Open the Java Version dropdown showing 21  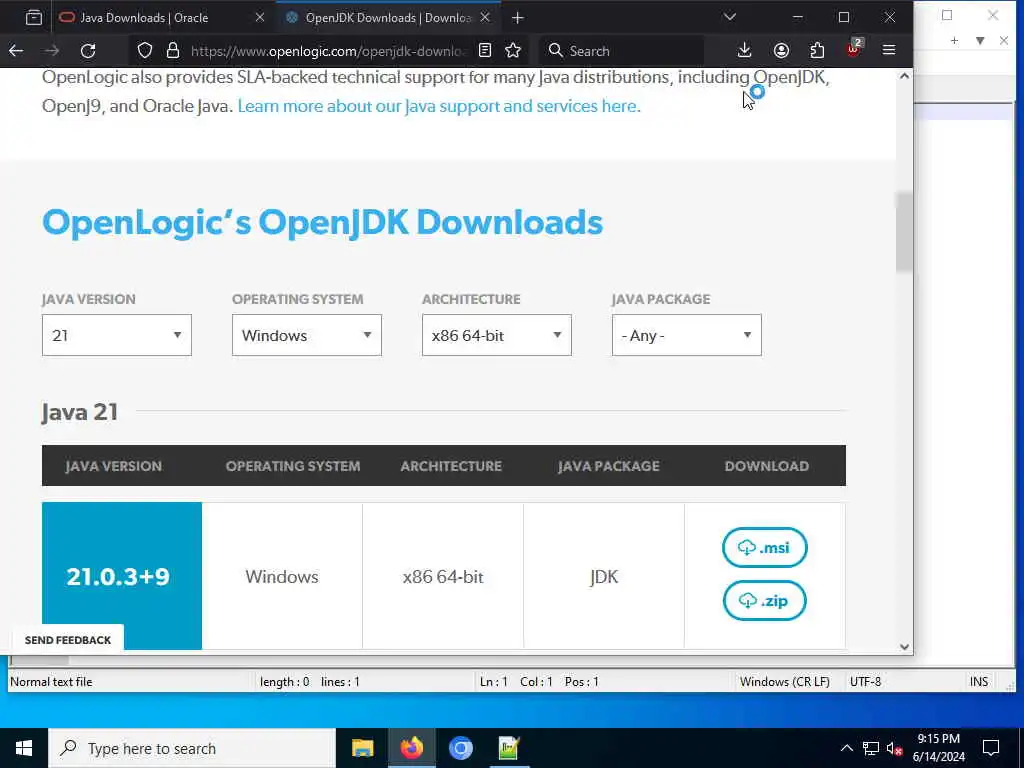(117, 335)
